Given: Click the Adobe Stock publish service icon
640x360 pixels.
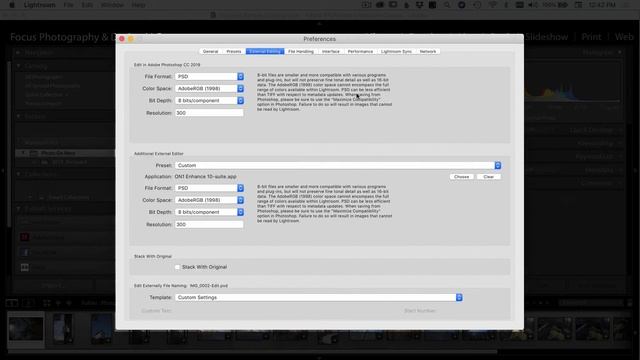Looking at the screenshot, I should pos(24,237).
